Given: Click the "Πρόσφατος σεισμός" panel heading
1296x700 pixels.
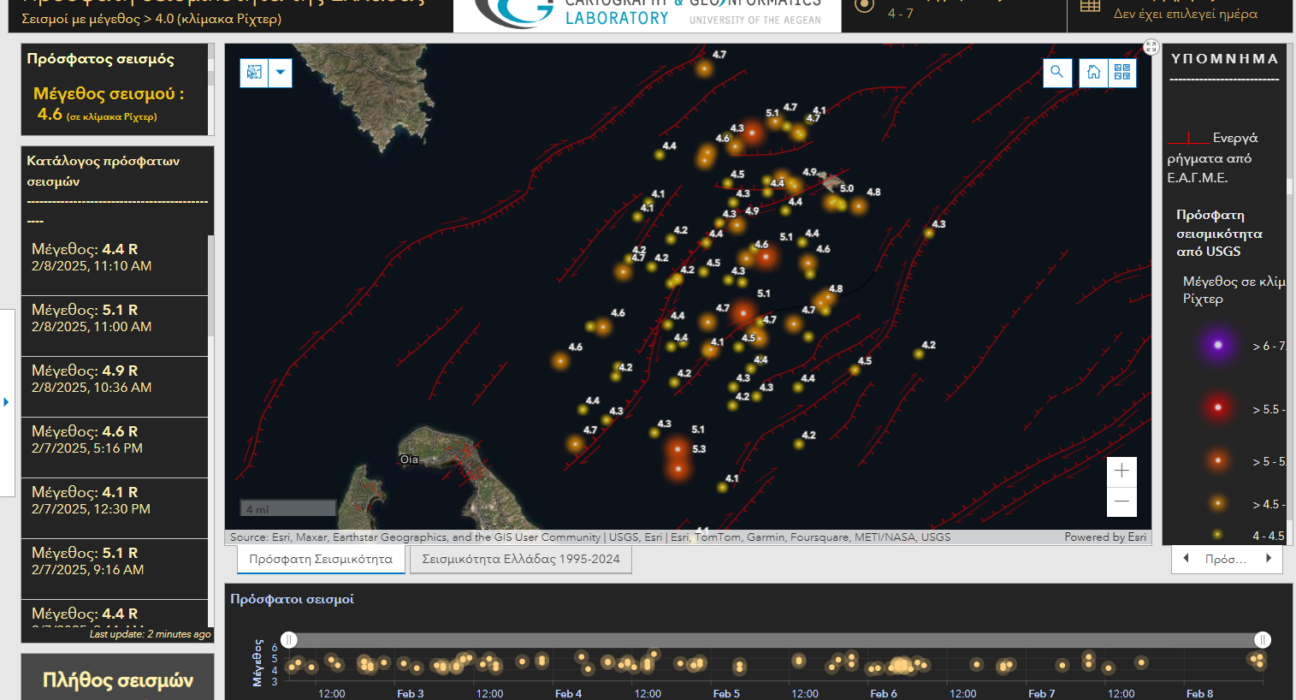Looking at the screenshot, I should pos(101,59).
